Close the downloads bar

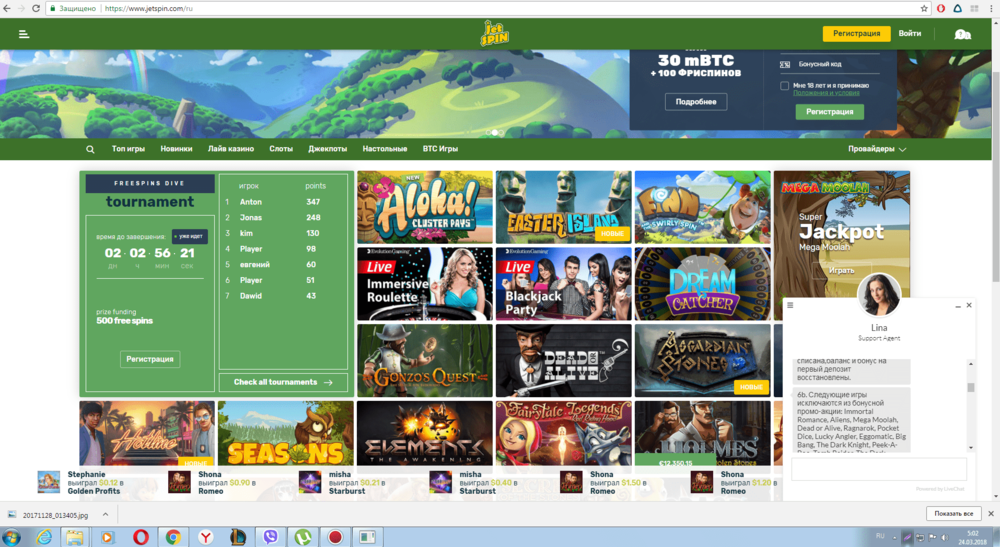point(990,513)
